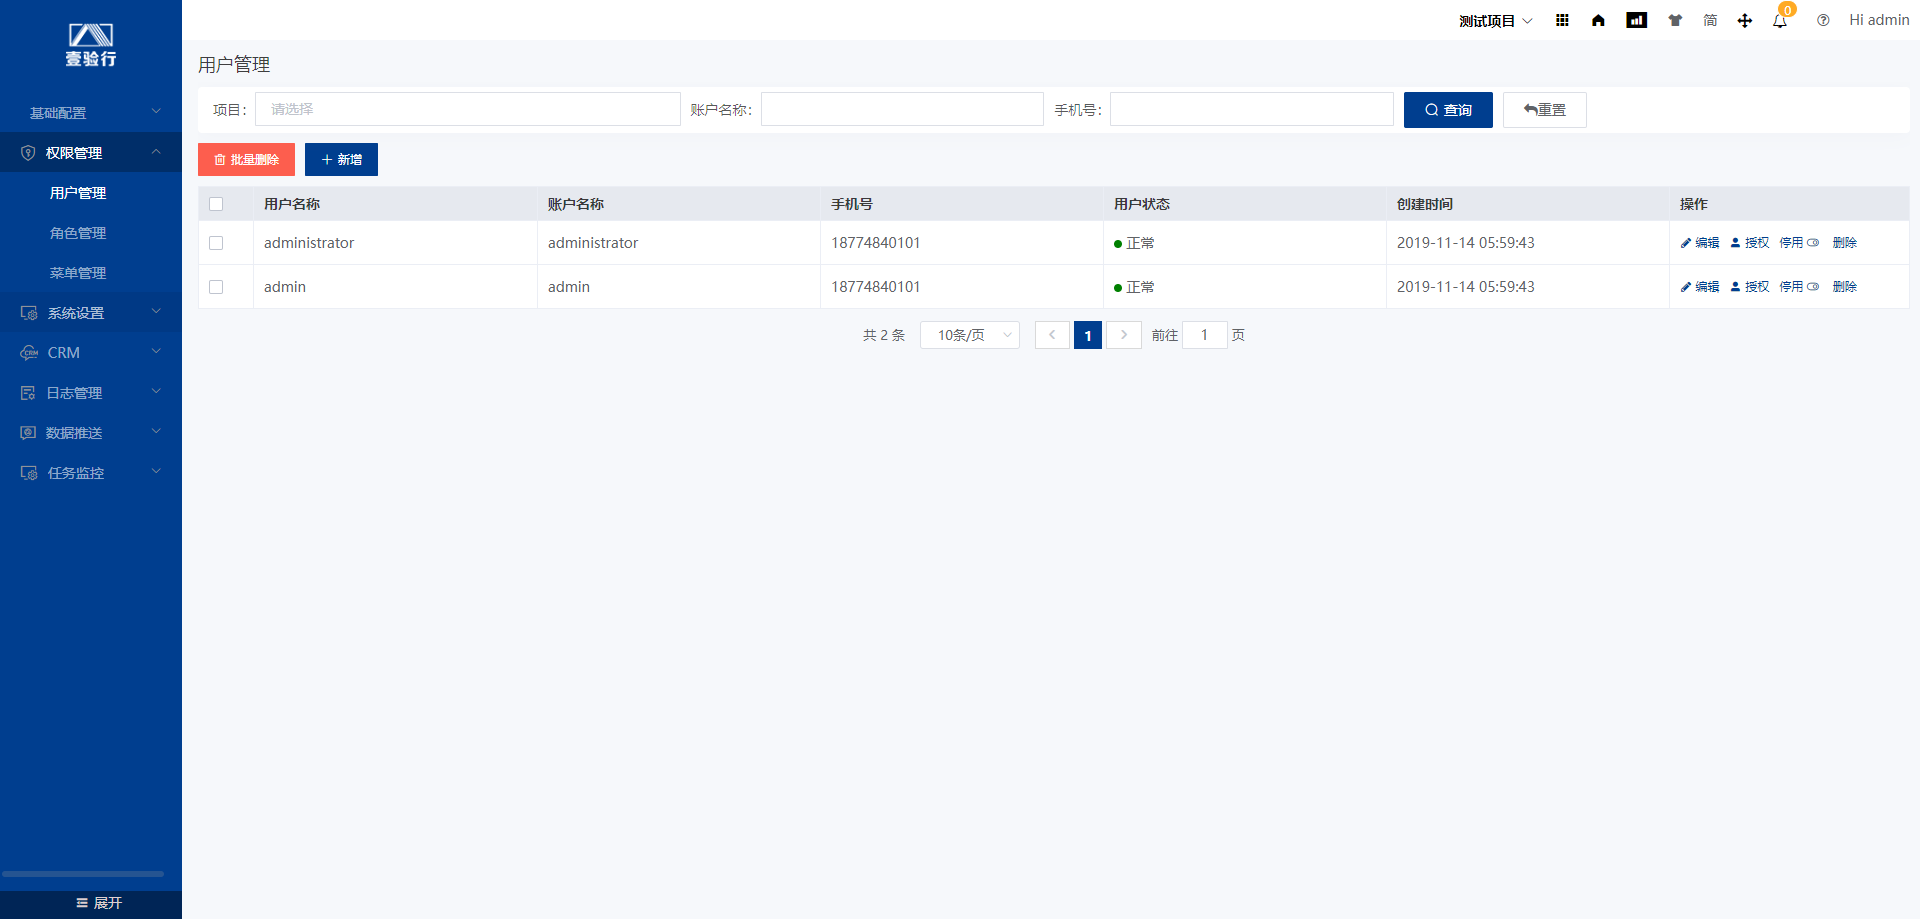Image resolution: width=1920 pixels, height=919 pixels.
Task: Open the 测试项目 project dropdown
Action: [x=1495, y=21]
